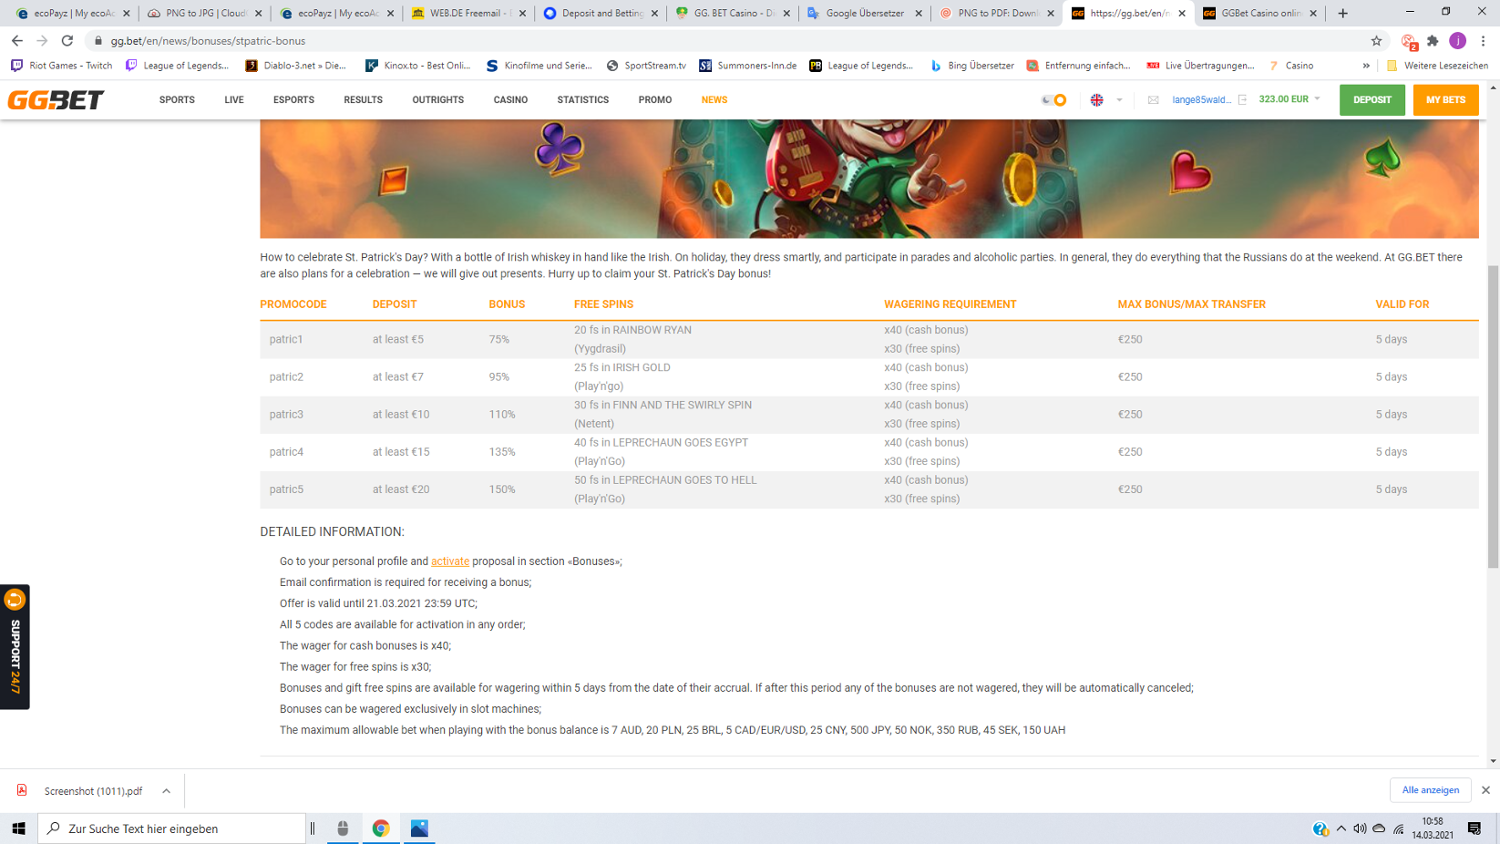Show hidden bookmarks with the chevron

click(1366, 66)
